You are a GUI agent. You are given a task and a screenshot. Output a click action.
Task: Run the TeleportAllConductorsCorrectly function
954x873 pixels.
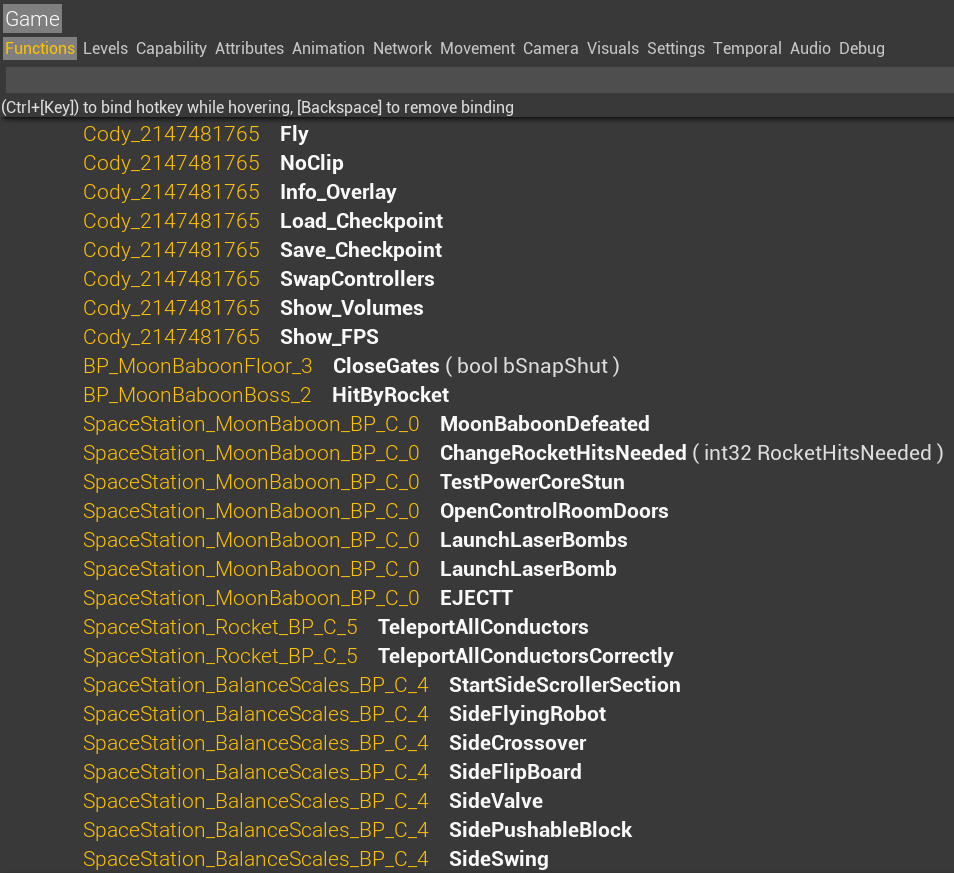point(526,656)
